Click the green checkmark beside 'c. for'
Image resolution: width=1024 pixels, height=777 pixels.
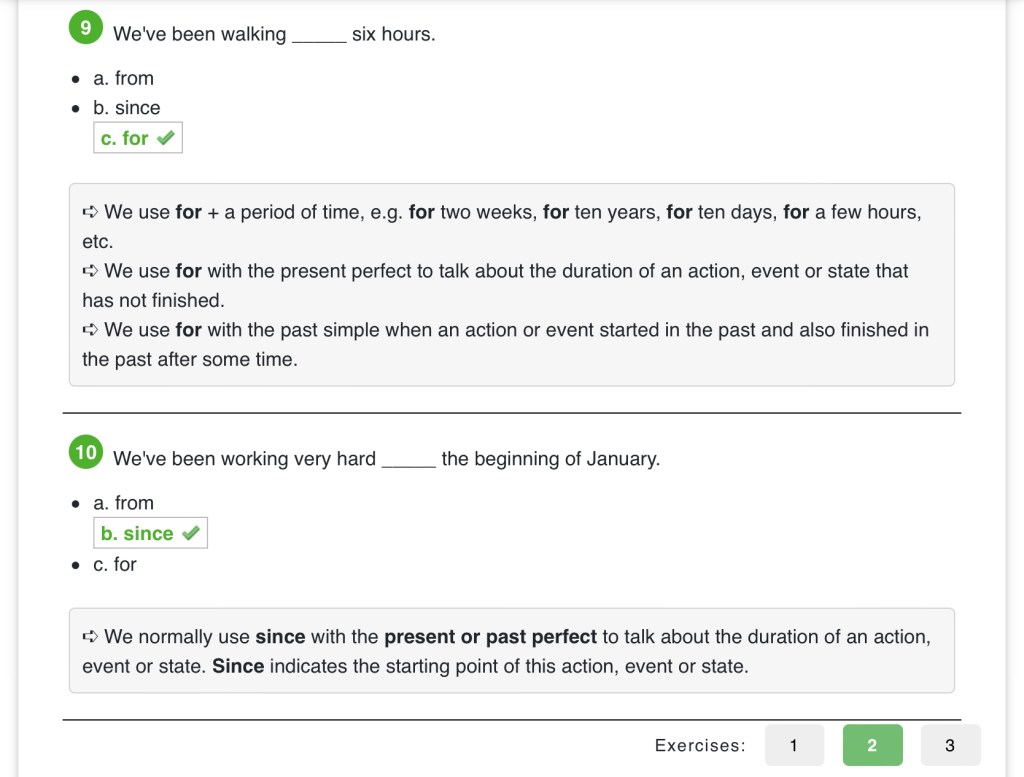pyautogui.click(x=166, y=138)
